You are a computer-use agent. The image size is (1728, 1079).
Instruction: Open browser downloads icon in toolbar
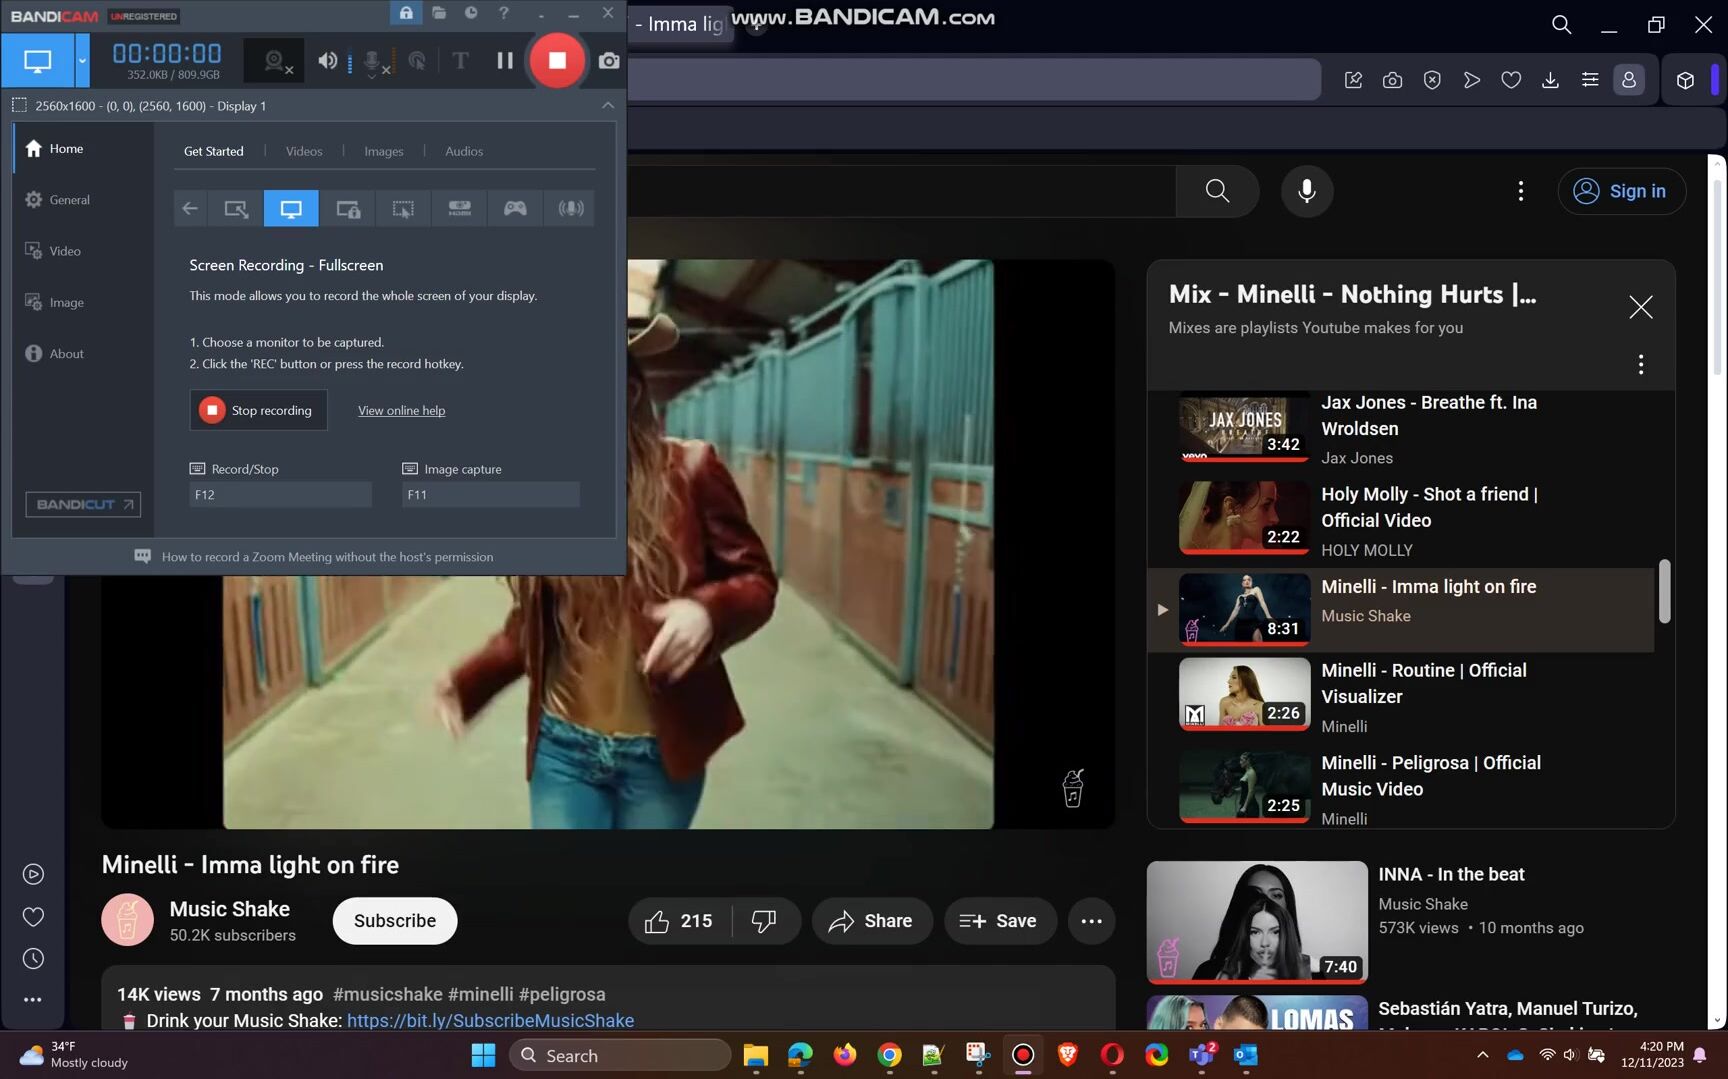pyautogui.click(x=1550, y=80)
